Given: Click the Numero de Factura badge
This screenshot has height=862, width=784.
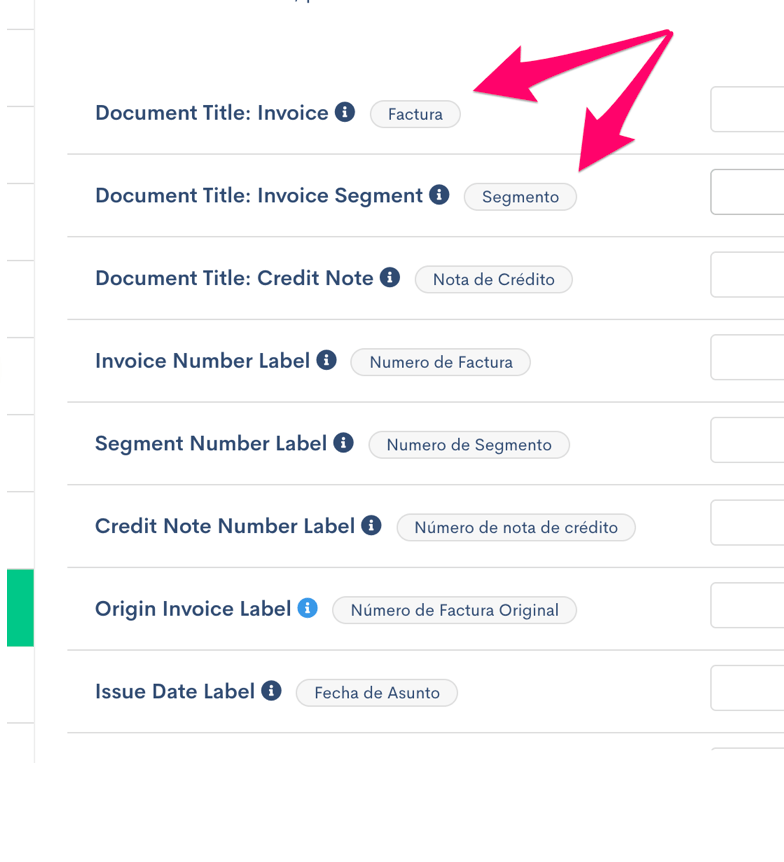Looking at the screenshot, I should point(440,362).
